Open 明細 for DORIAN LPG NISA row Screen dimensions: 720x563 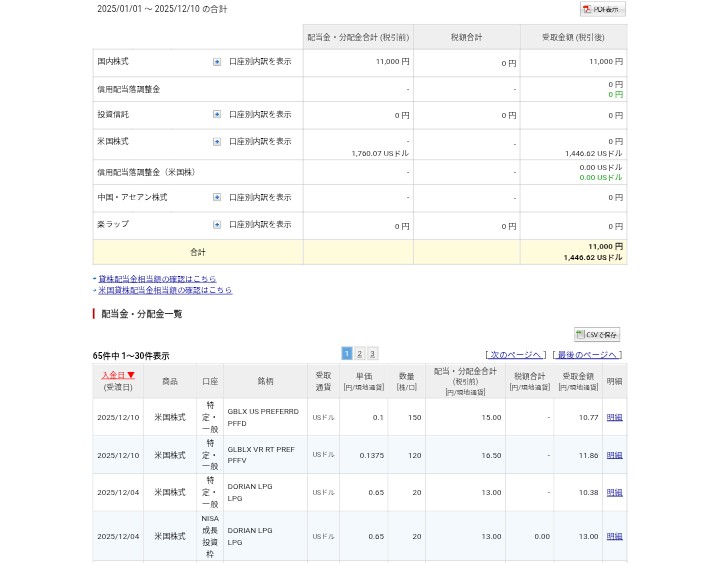click(614, 537)
